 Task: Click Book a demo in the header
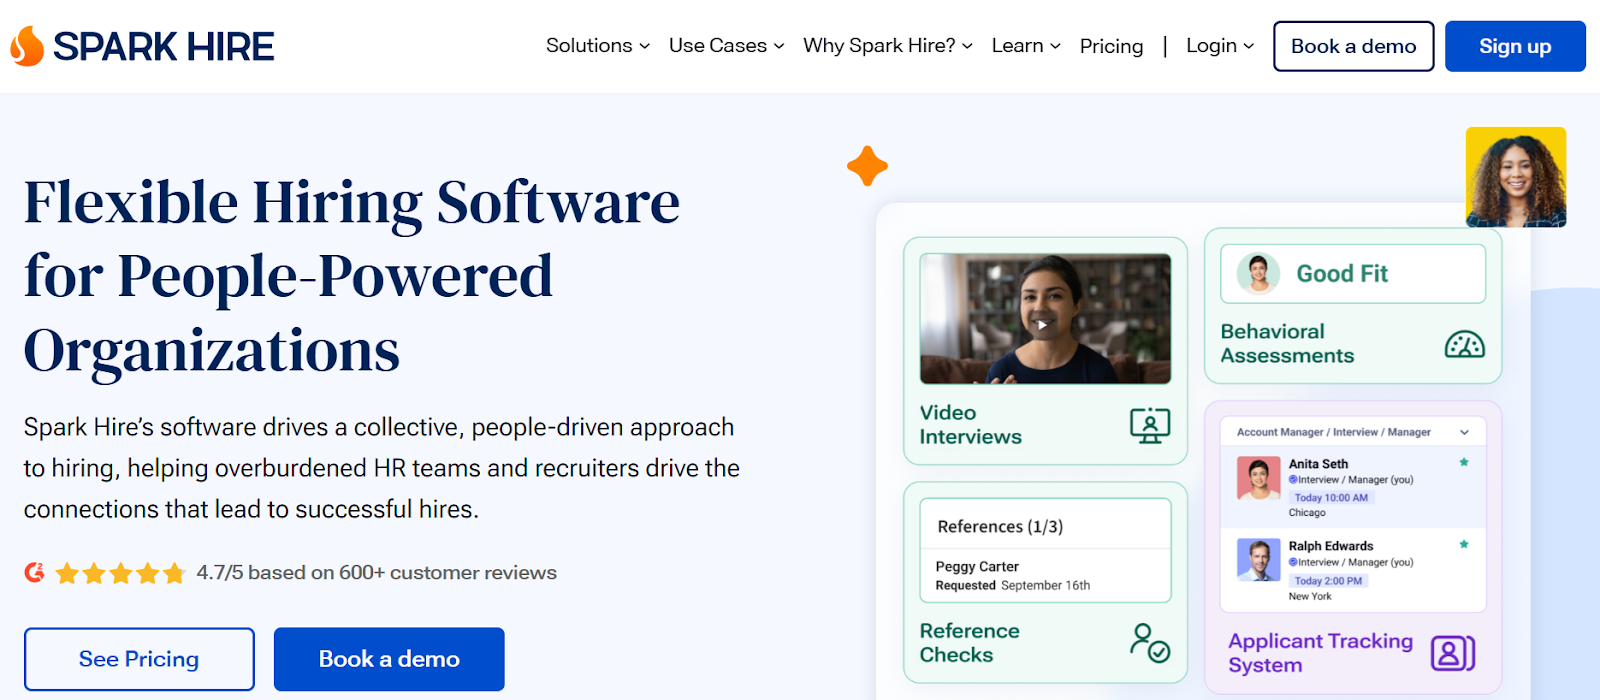pos(1354,46)
